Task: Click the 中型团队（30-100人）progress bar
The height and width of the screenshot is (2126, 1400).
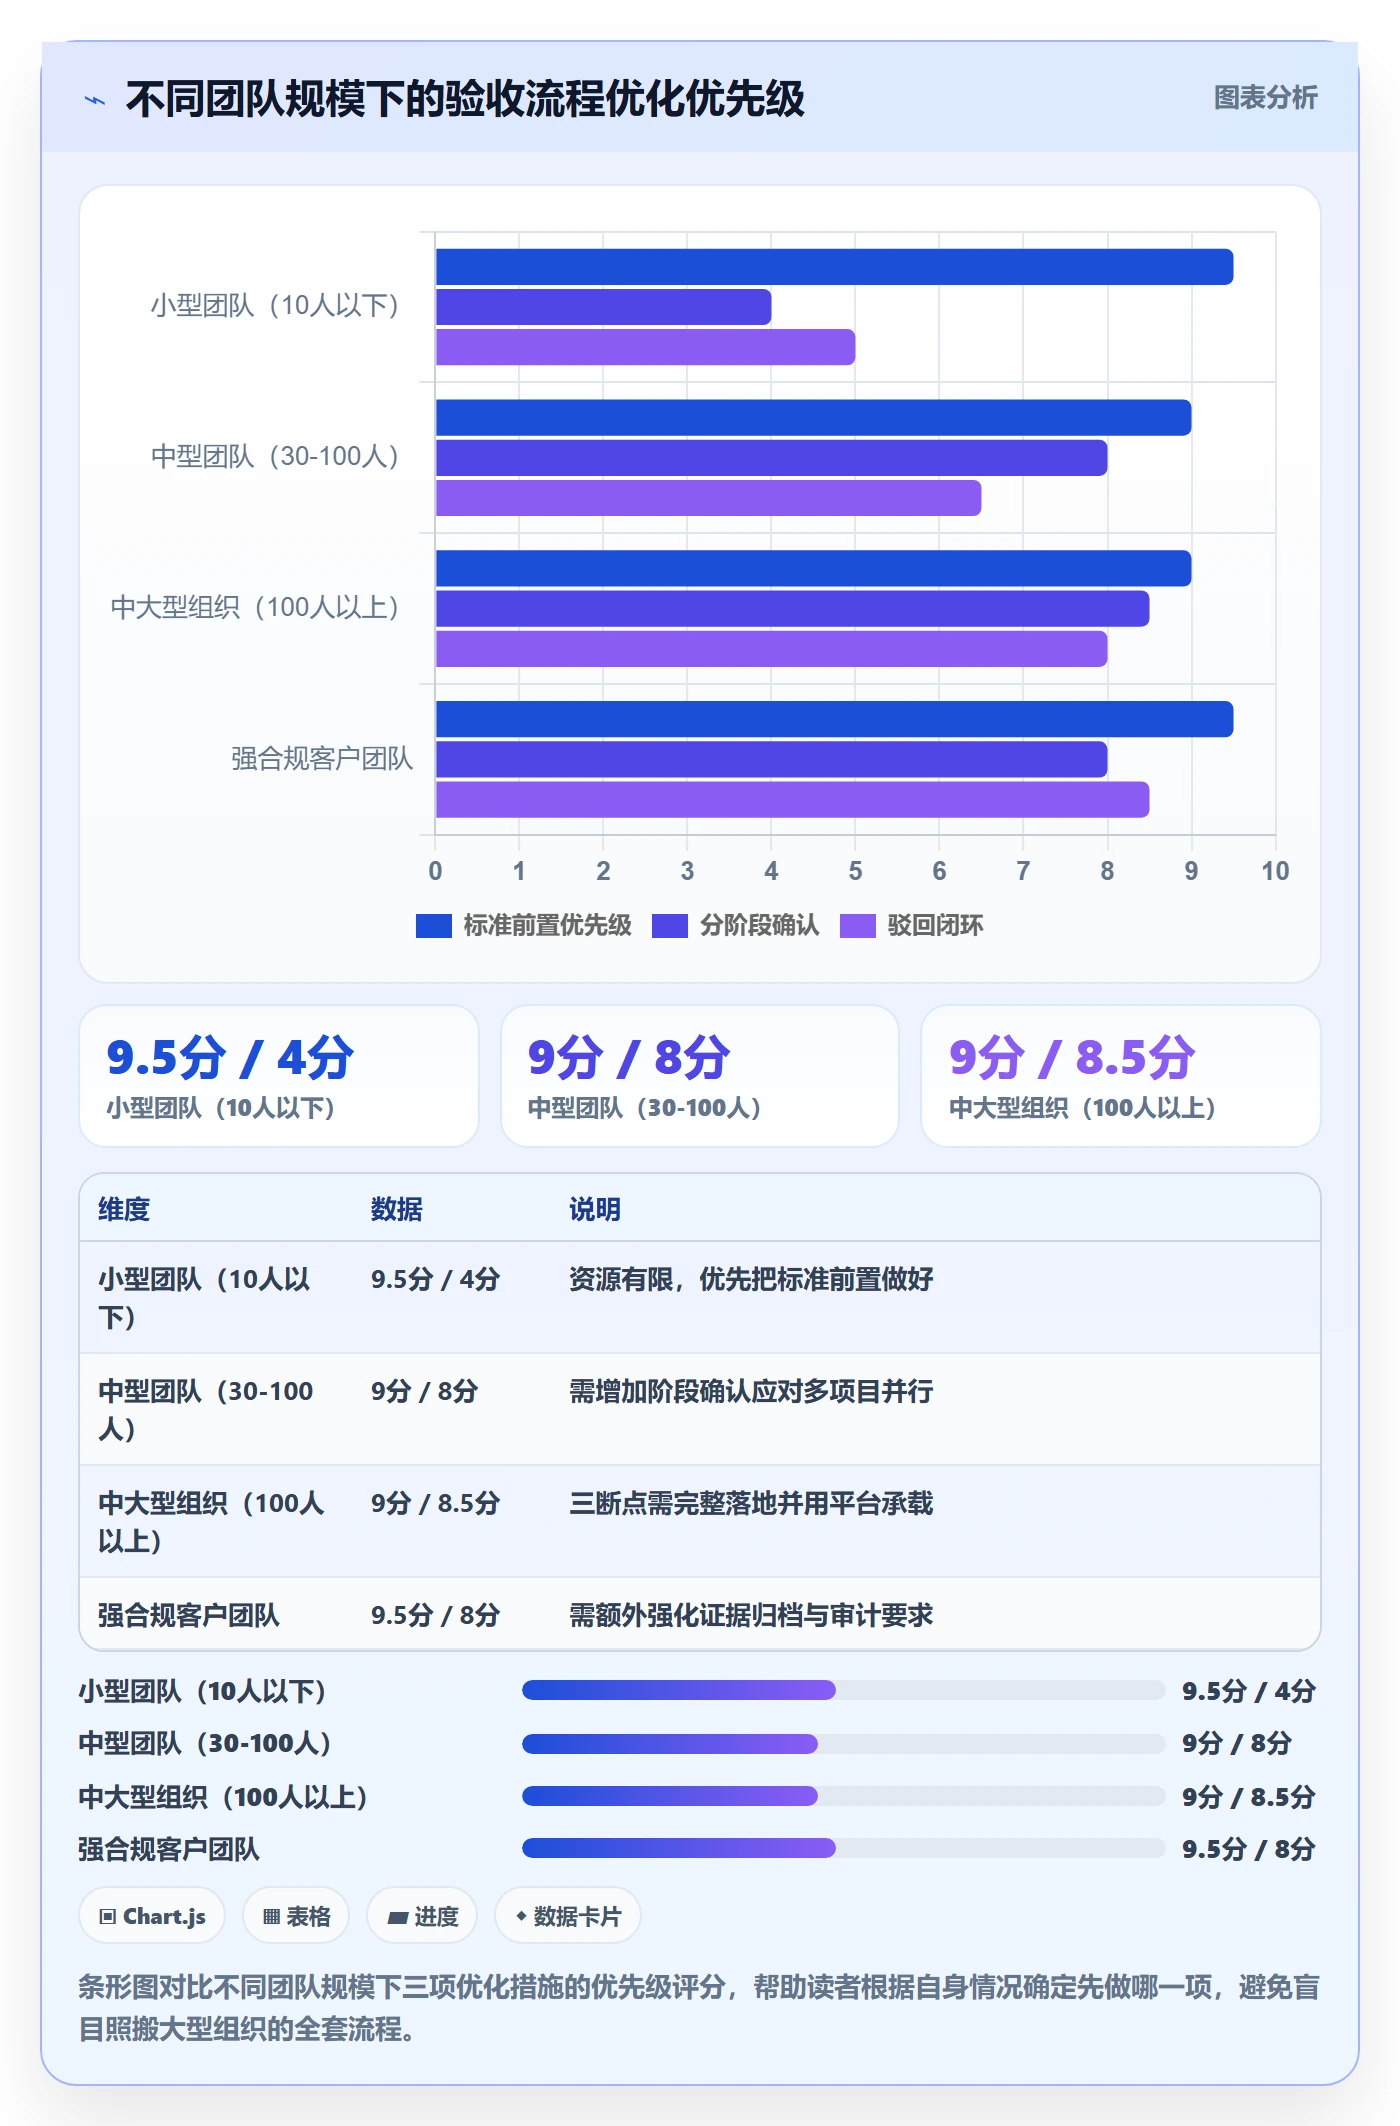Action: (844, 1743)
